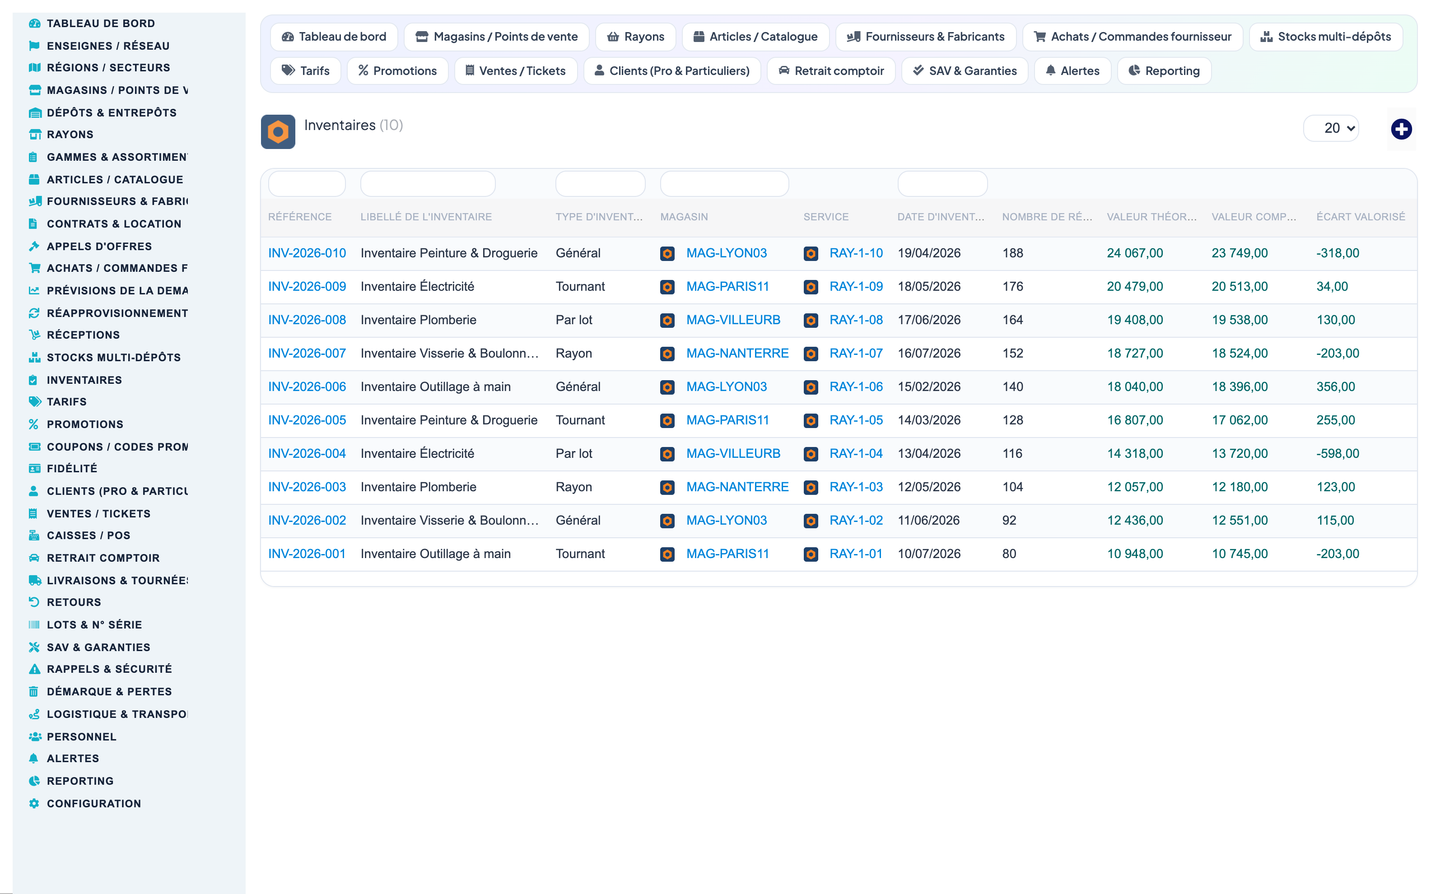Click the orange Inventaires module icon
Viewport: 1445px width, 894px height.
coord(278,132)
